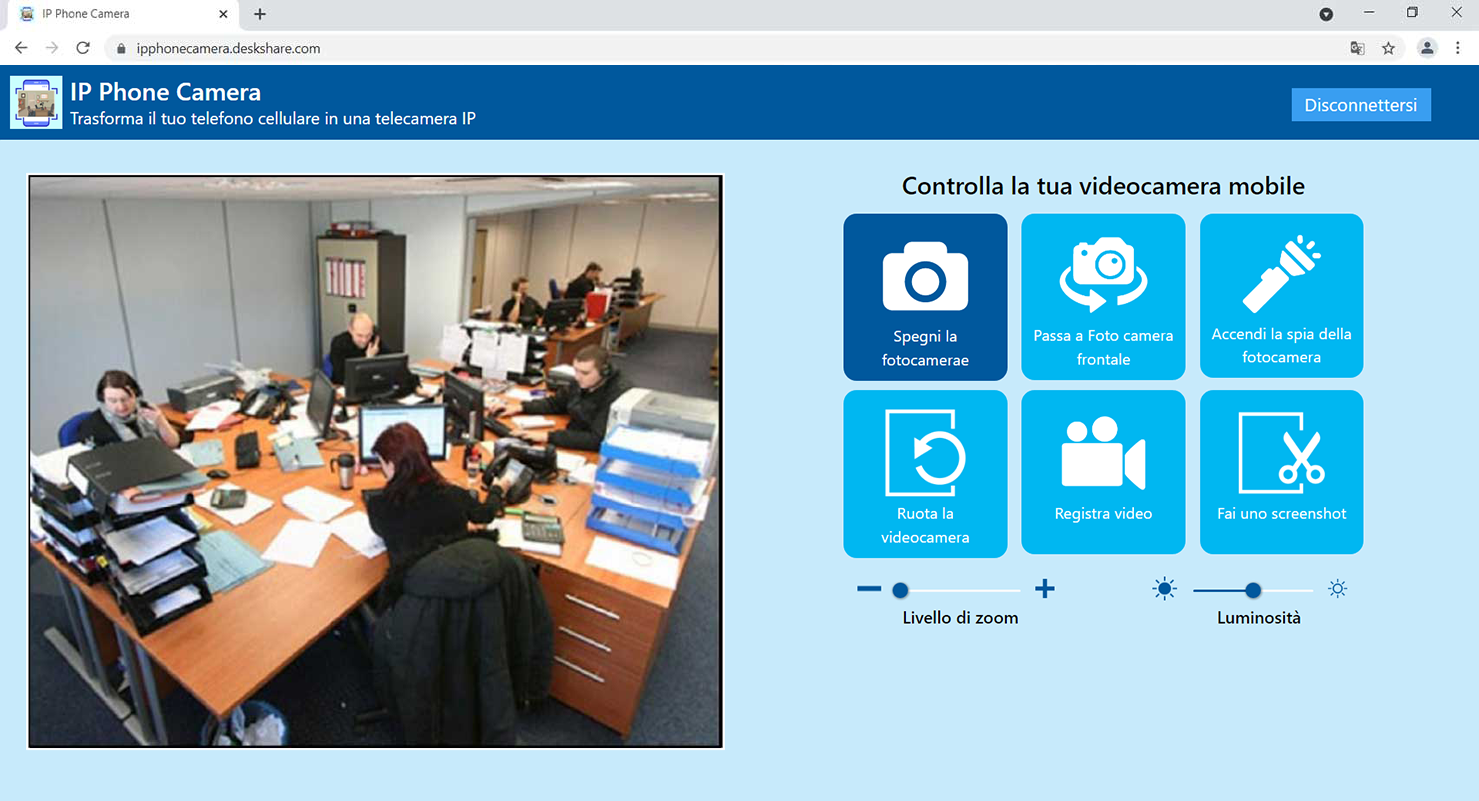Click the IP Phone Camera header title
This screenshot has height=801, width=1479.
coord(166,92)
